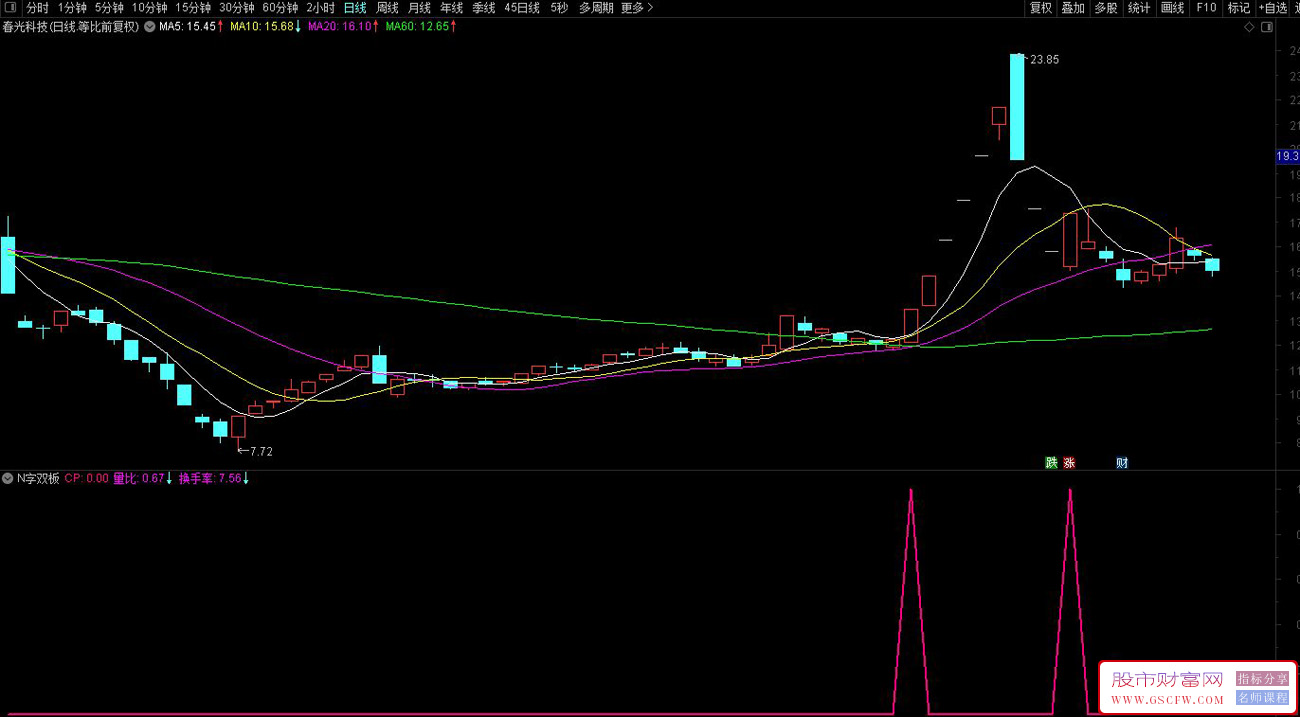Select the 60分钟 period
The height and width of the screenshot is (717, 1300).
tap(281, 8)
